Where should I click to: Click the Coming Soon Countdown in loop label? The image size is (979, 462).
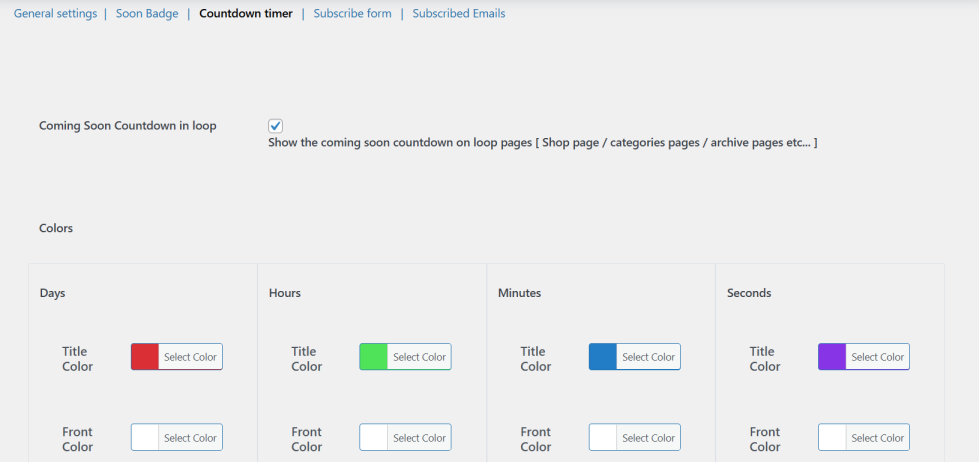click(127, 125)
